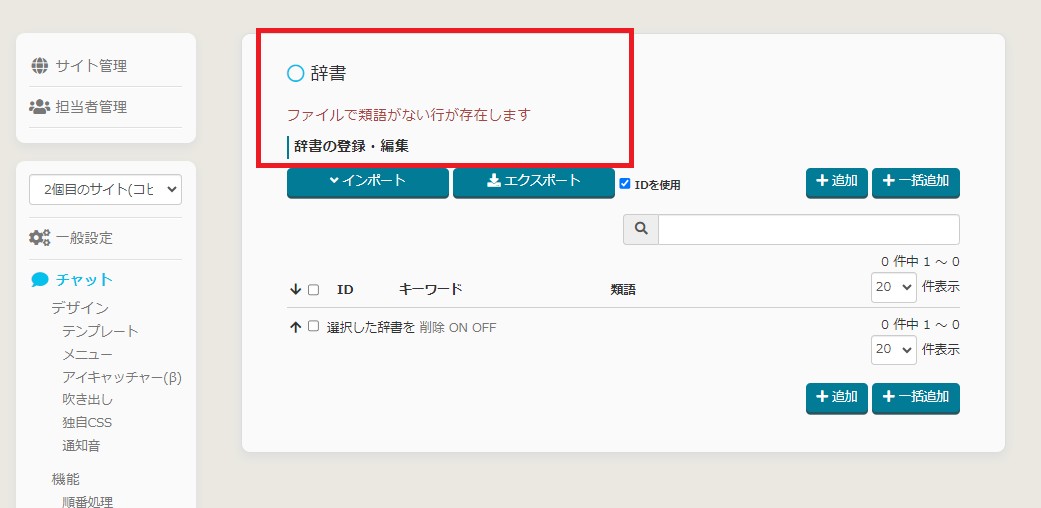Open テンプレート in the sidebar menu

(100, 331)
